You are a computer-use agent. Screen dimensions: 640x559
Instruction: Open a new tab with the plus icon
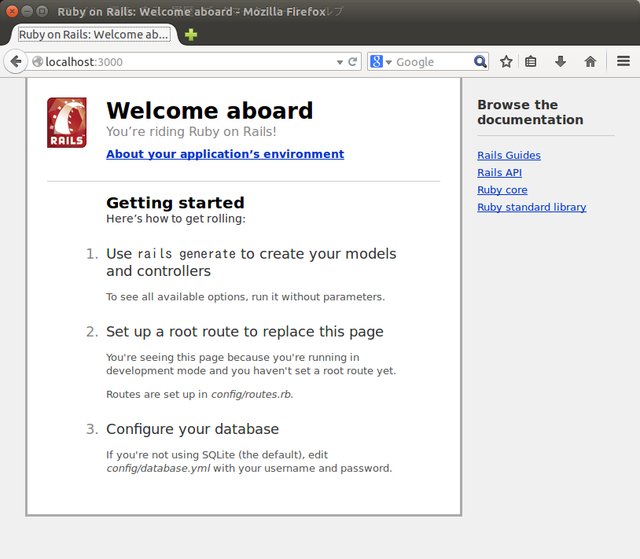pyautogui.click(x=191, y=35)
